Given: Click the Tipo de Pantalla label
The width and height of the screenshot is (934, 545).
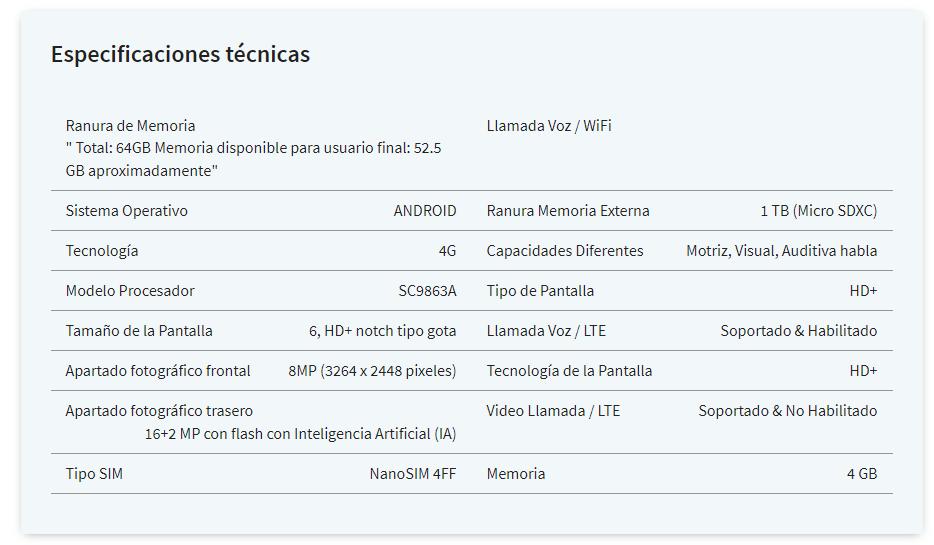Looking at the screenshot, I should pos(540,291).
